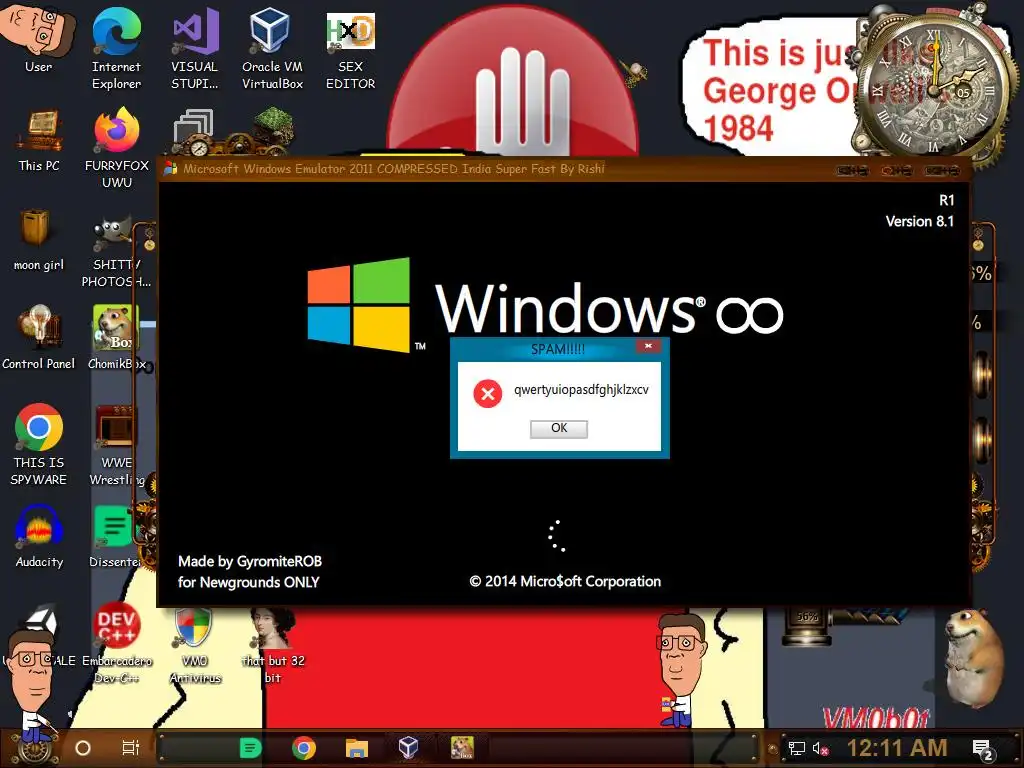This screenshot has height=768, width=1024.
Task: Open the notification center icon
Action: click(x=984, y=750)
